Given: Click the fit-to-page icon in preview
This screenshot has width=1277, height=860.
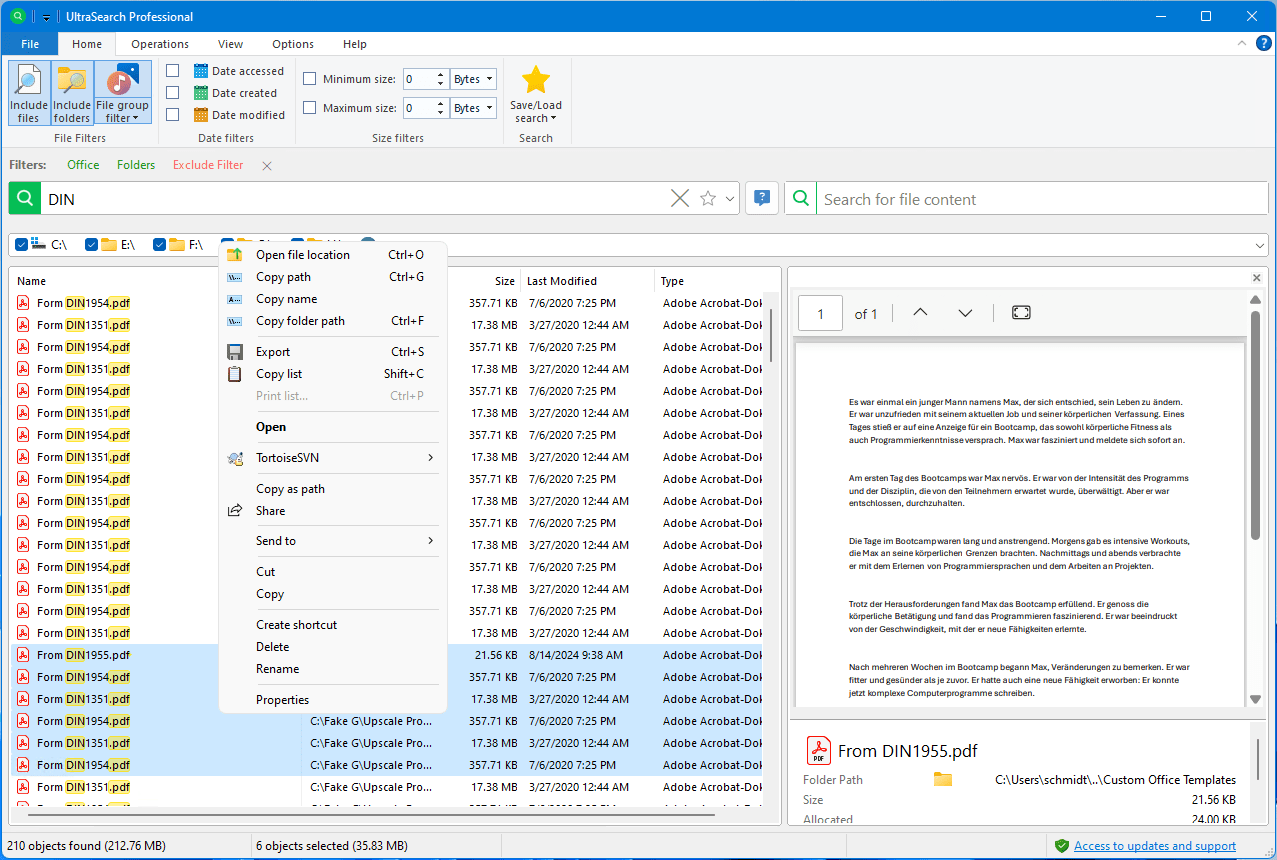Looking at the screenshot, I should (1021, 313).
